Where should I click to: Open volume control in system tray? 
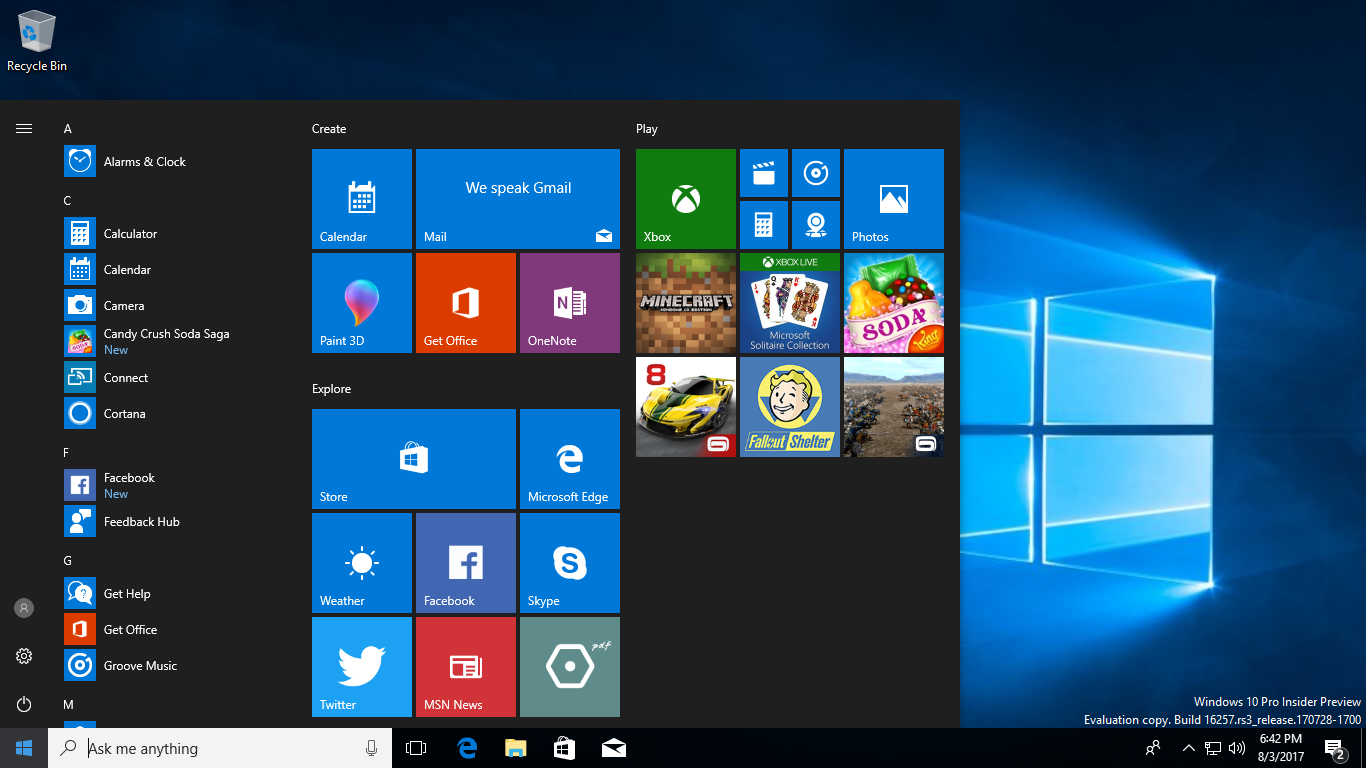(1237, 748)
